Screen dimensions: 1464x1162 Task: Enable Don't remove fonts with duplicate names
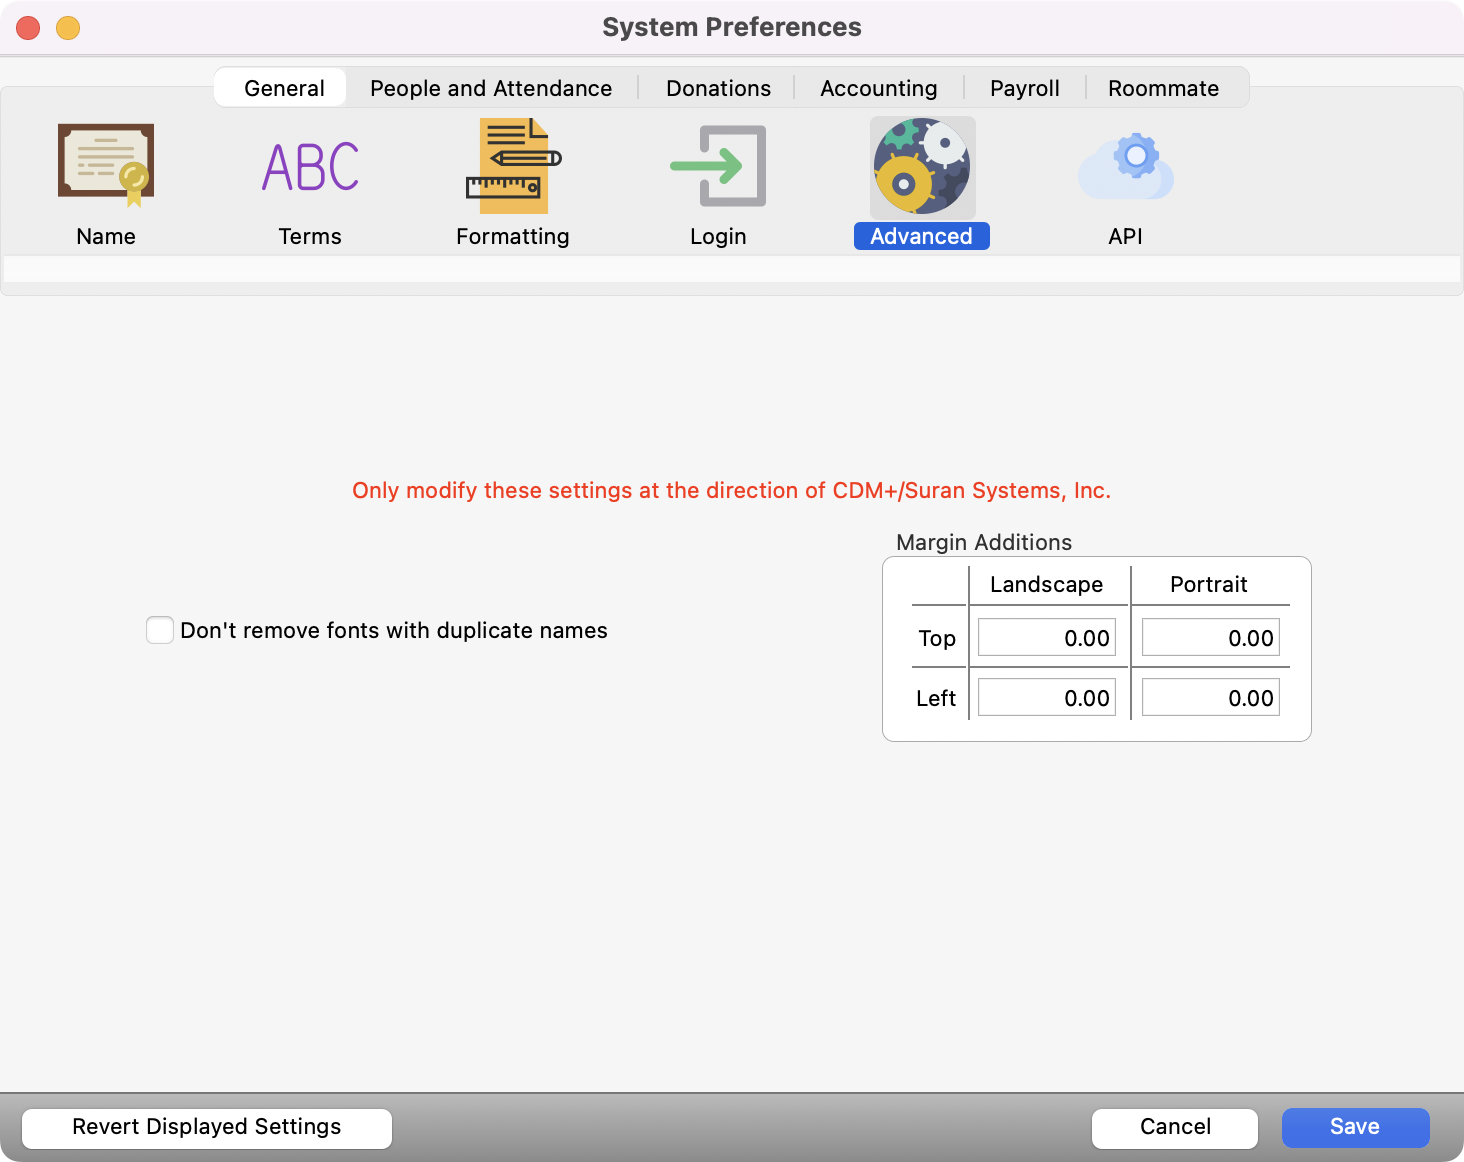click(x=160, y=630)
